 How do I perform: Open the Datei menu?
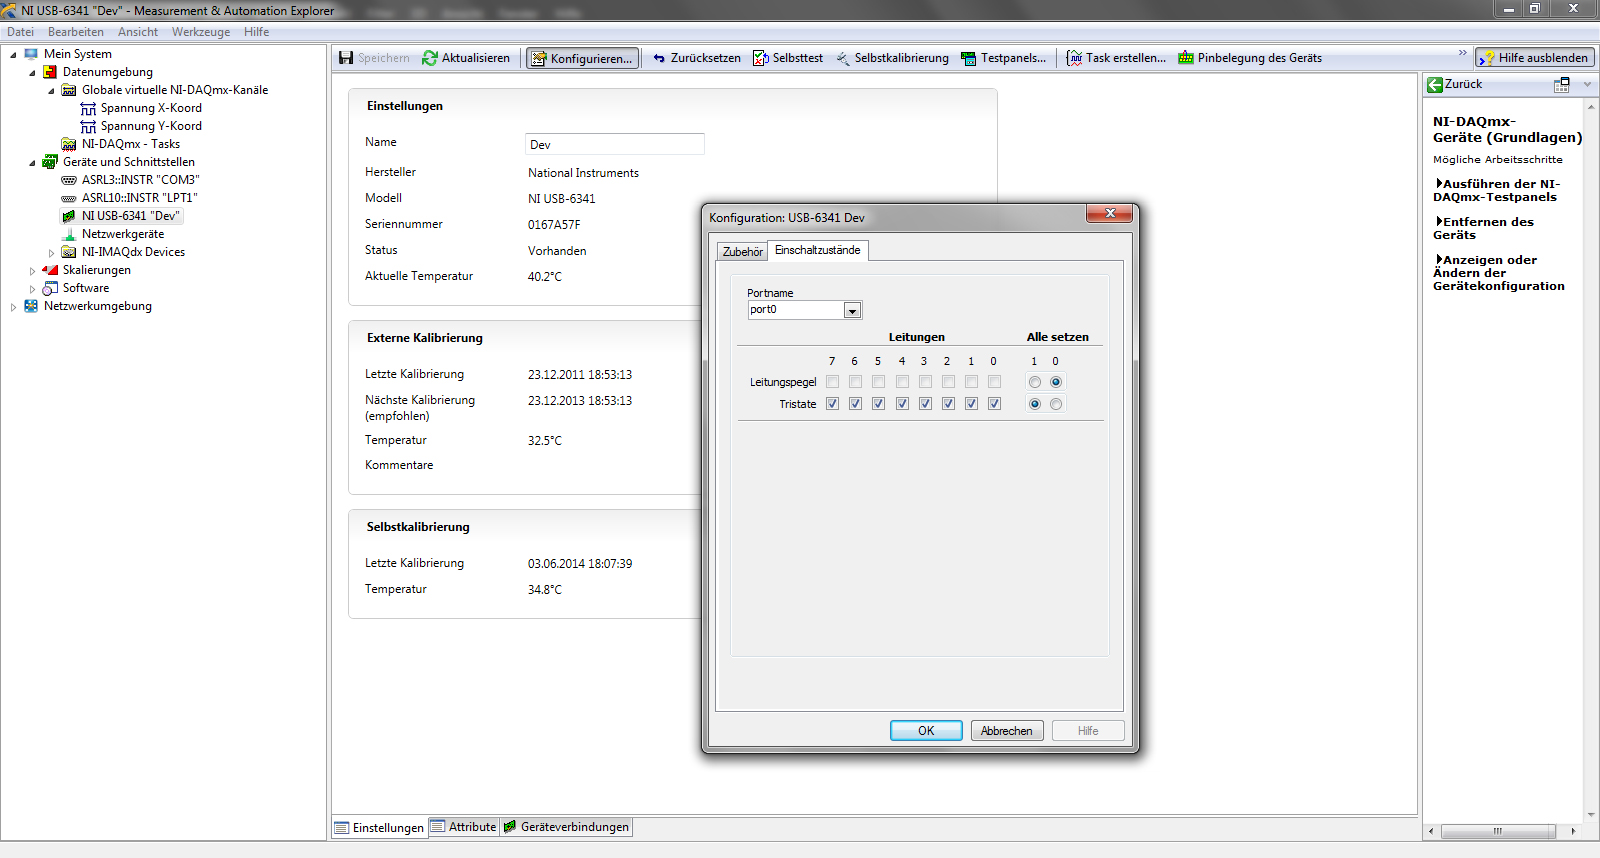[21, 32]
